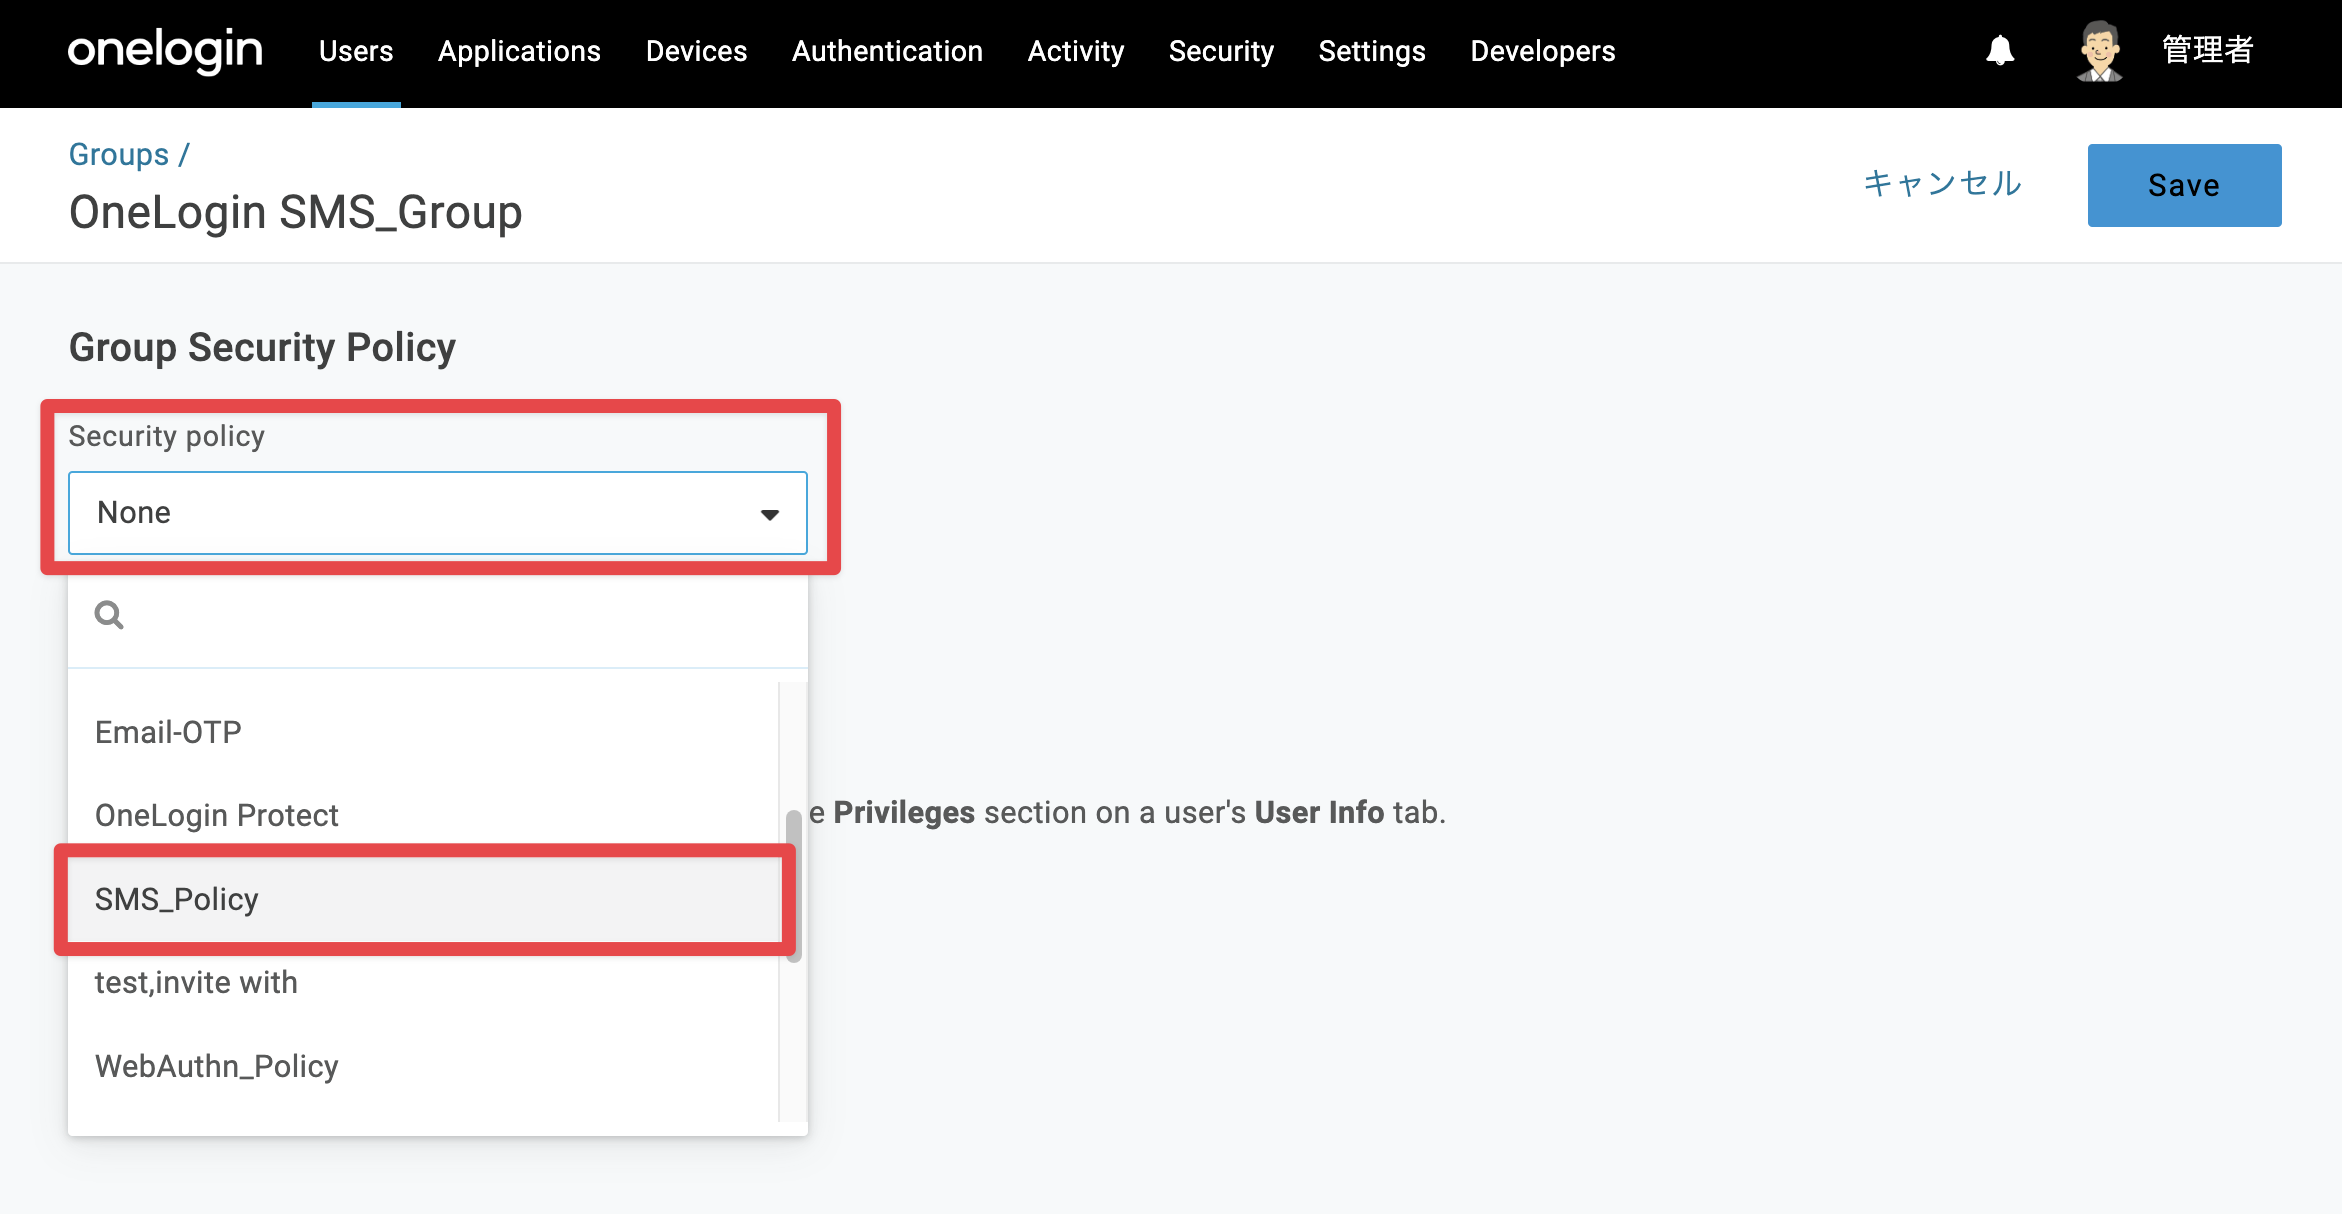Click the OneLogin logo
The height and width of the screenshot is (1214, 2342).
(x=165, y=50)
